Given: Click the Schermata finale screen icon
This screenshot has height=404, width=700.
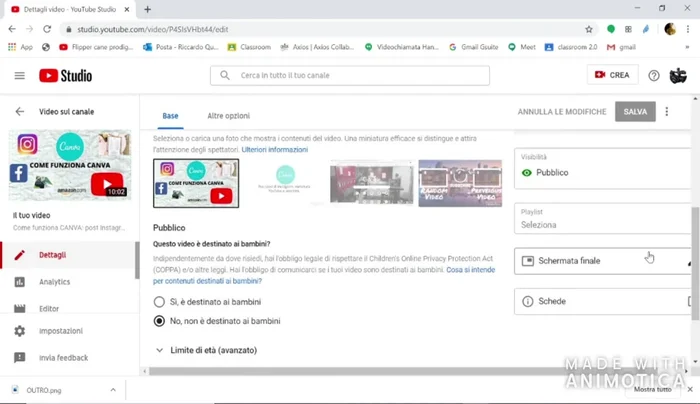Looking at the screenshot, I should (x=528, y=261).
